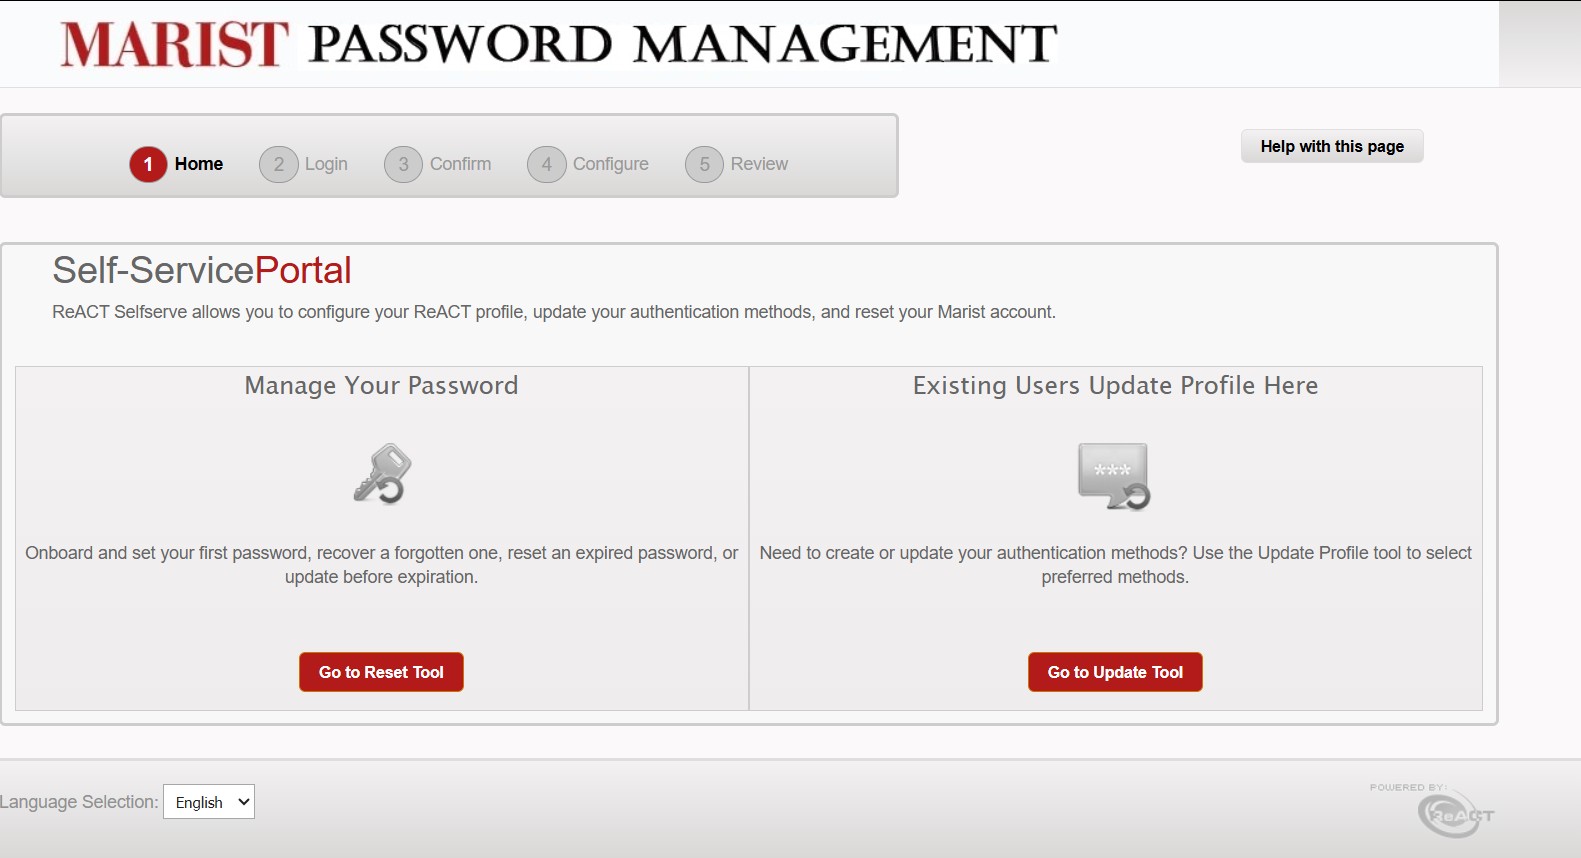Click the Marist Password Management banner logo
1581x858 pixels.
point(558,45)
